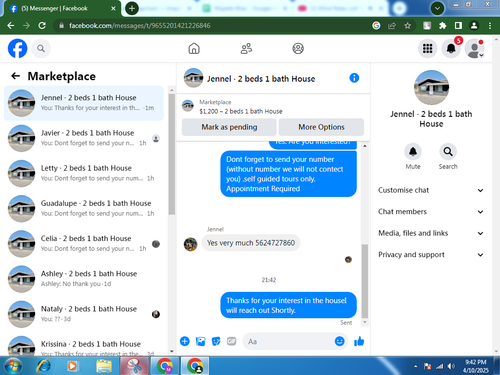Go back using the Marketplace arrow
The image size is (500, 375).
point(15,76)
